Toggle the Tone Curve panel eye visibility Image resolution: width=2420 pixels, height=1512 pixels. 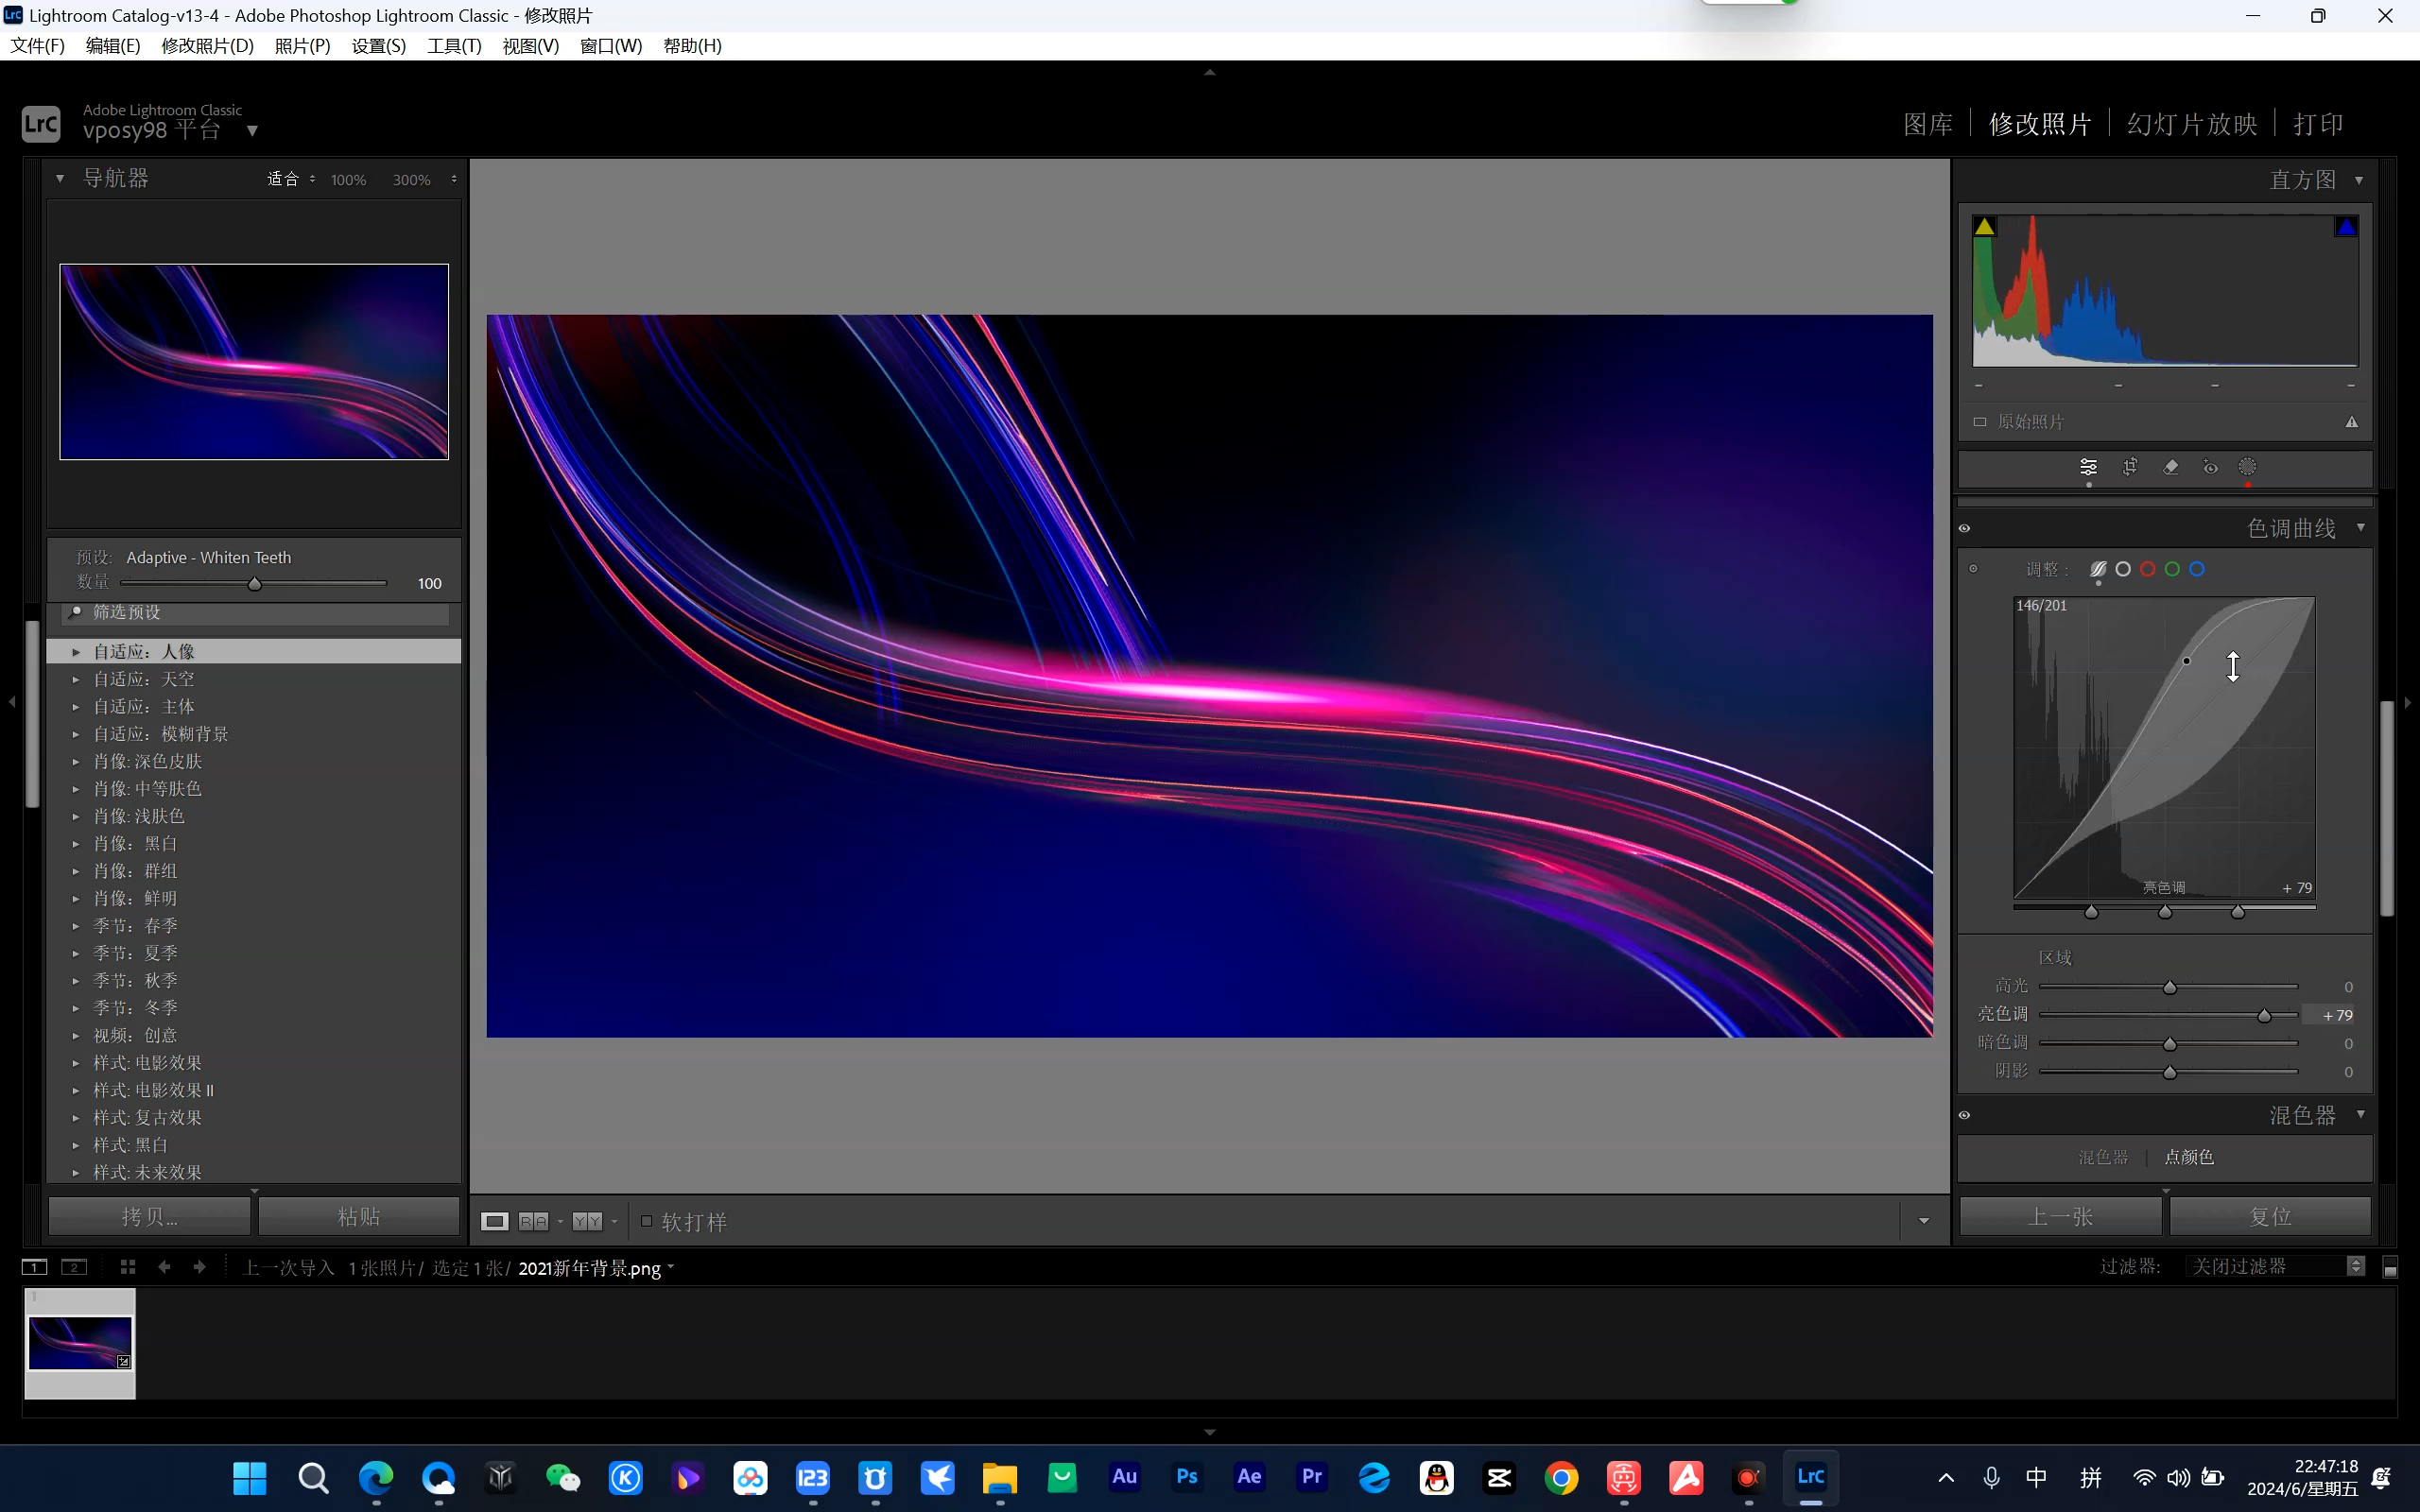click(x=1964, y=528)
